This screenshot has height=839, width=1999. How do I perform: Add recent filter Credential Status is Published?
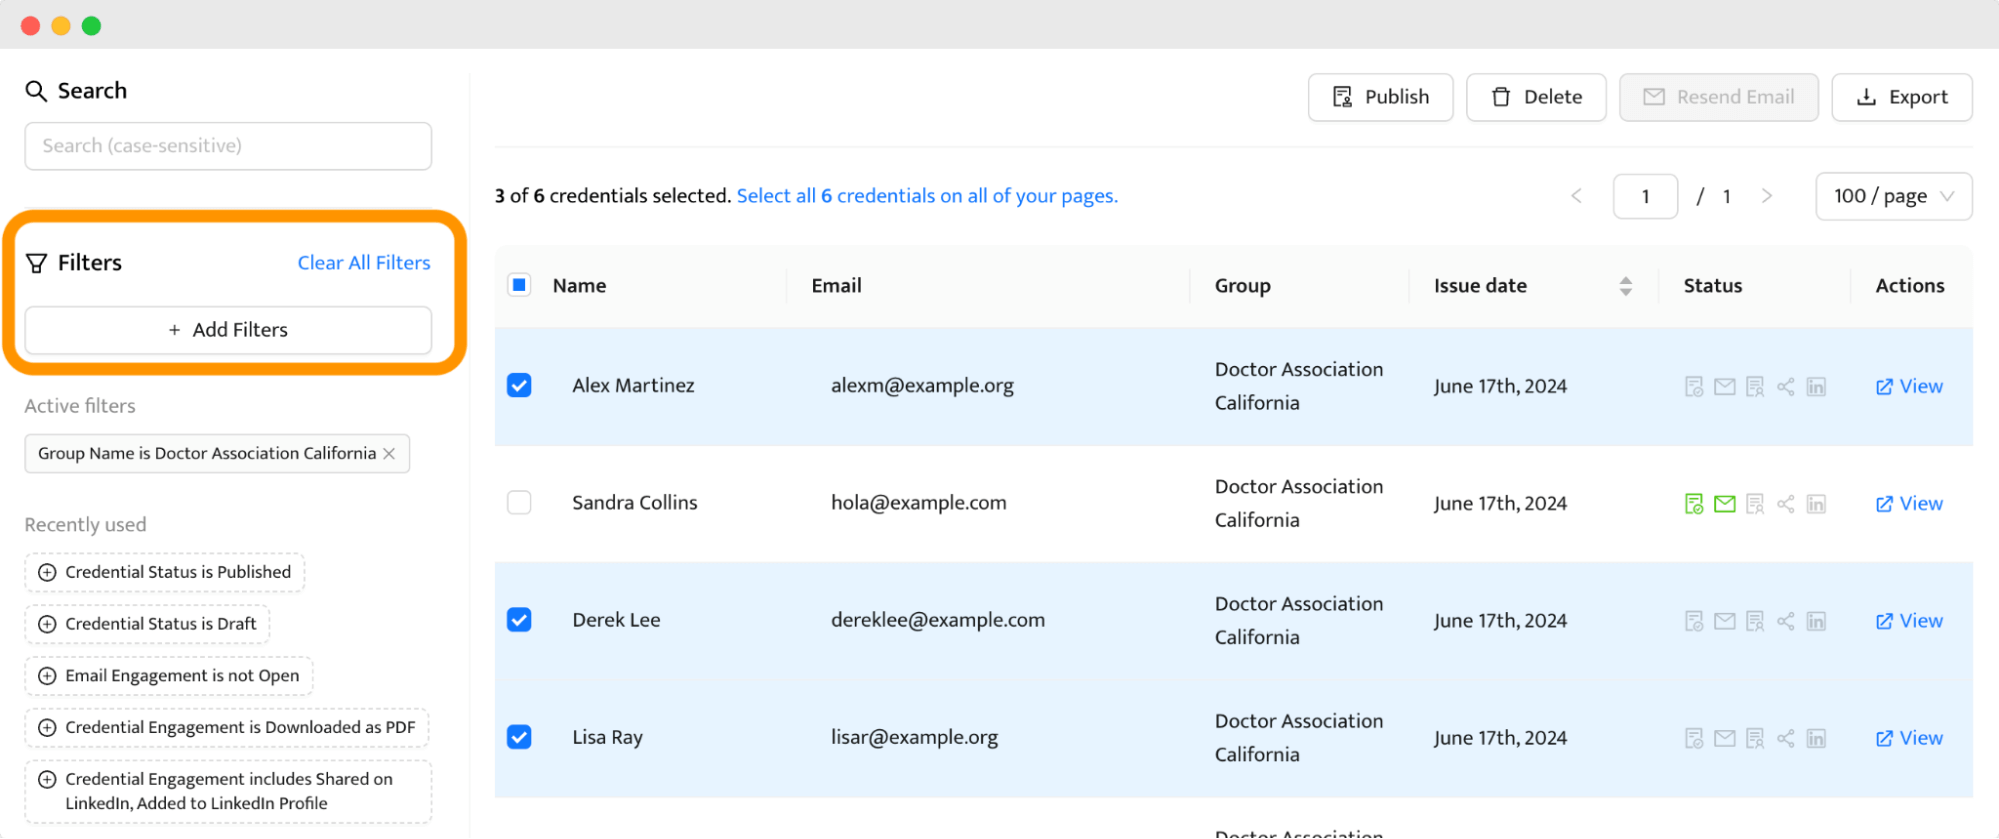165,572
